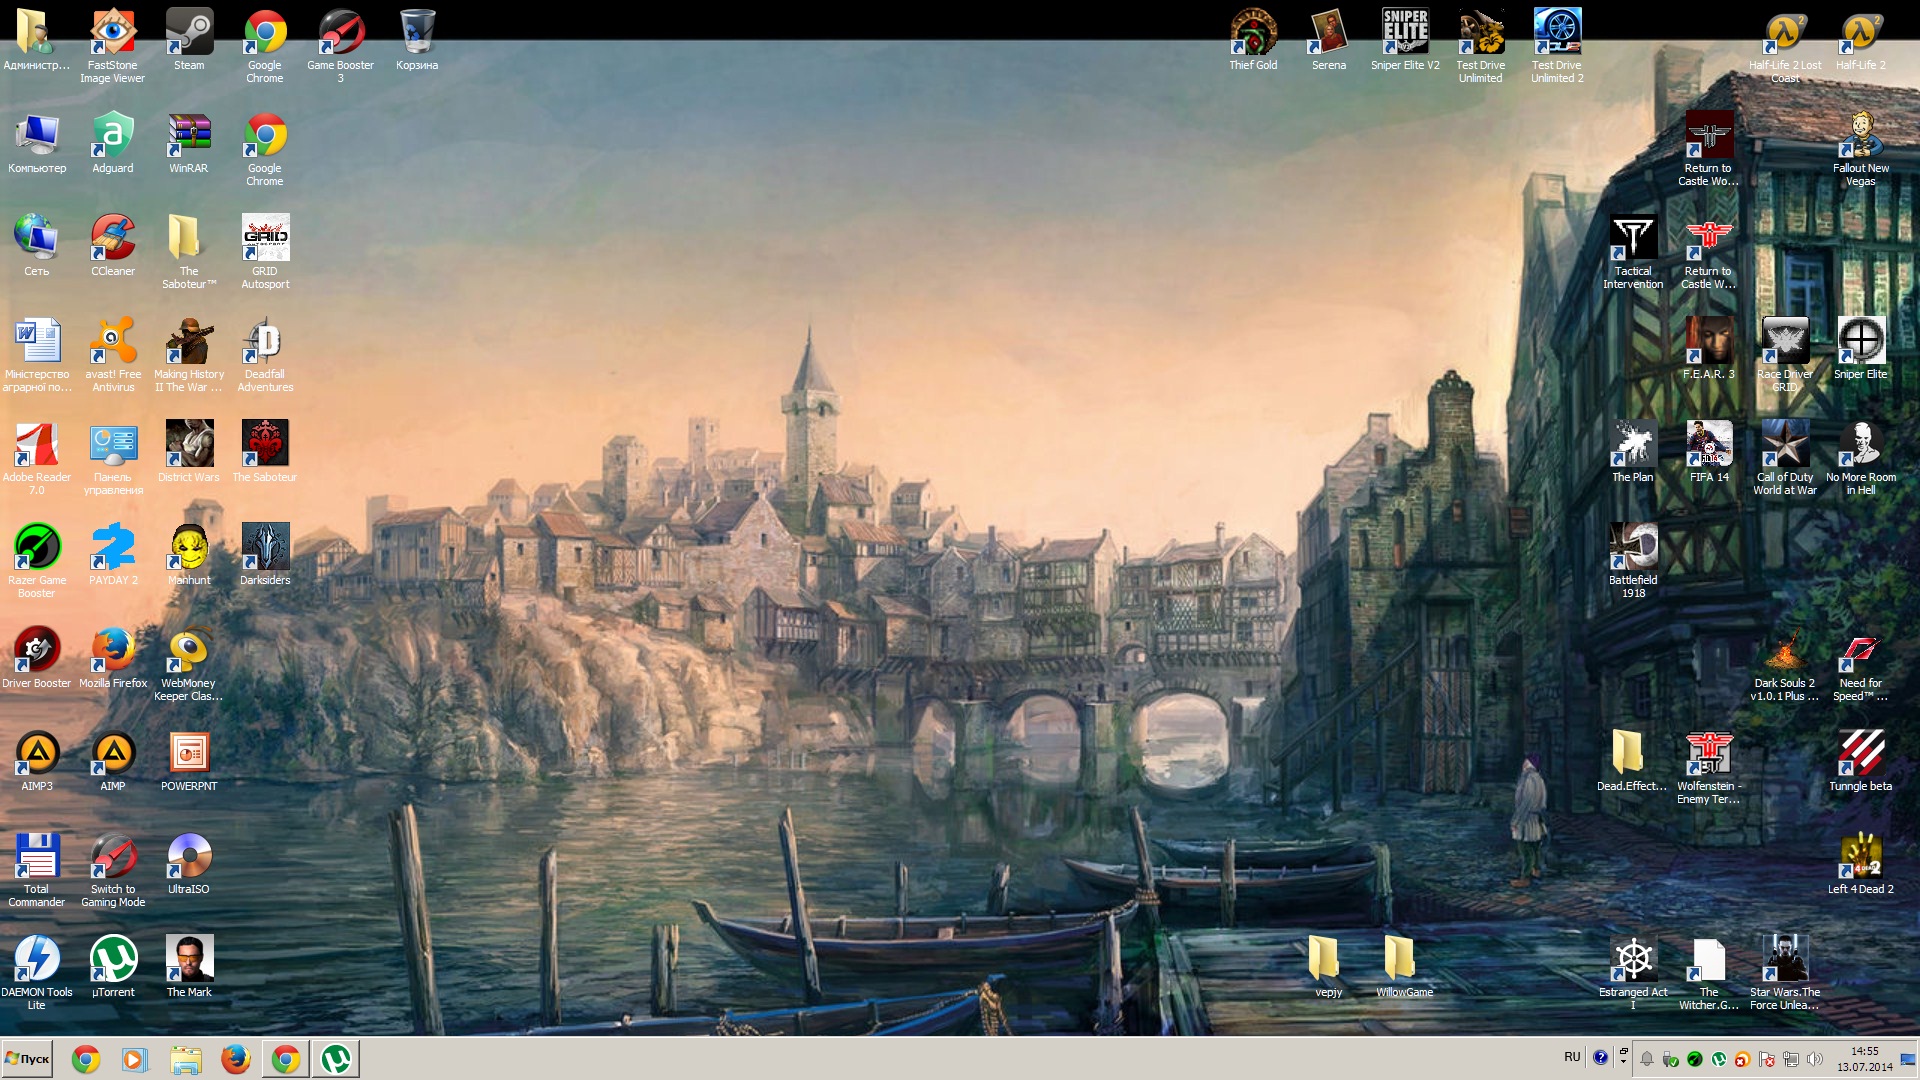Launch F.E.A.R. 3 game shortcut
The image size is (1920, 1080).
[1709, 349]
